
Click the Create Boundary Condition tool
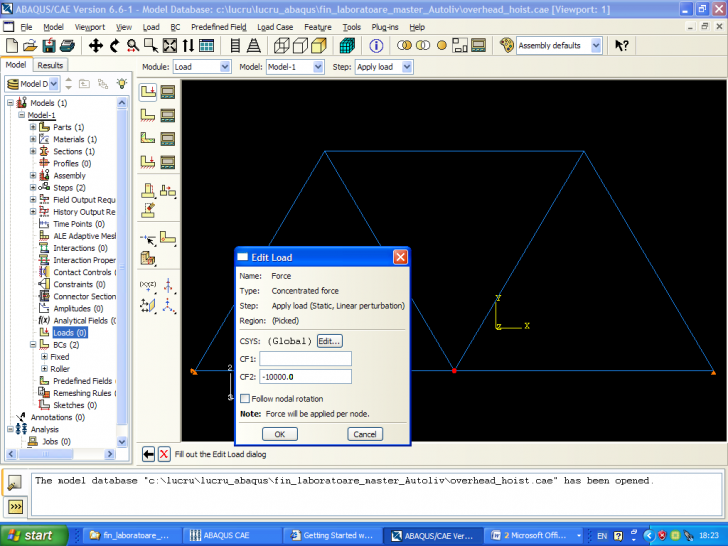coord(148,115)
